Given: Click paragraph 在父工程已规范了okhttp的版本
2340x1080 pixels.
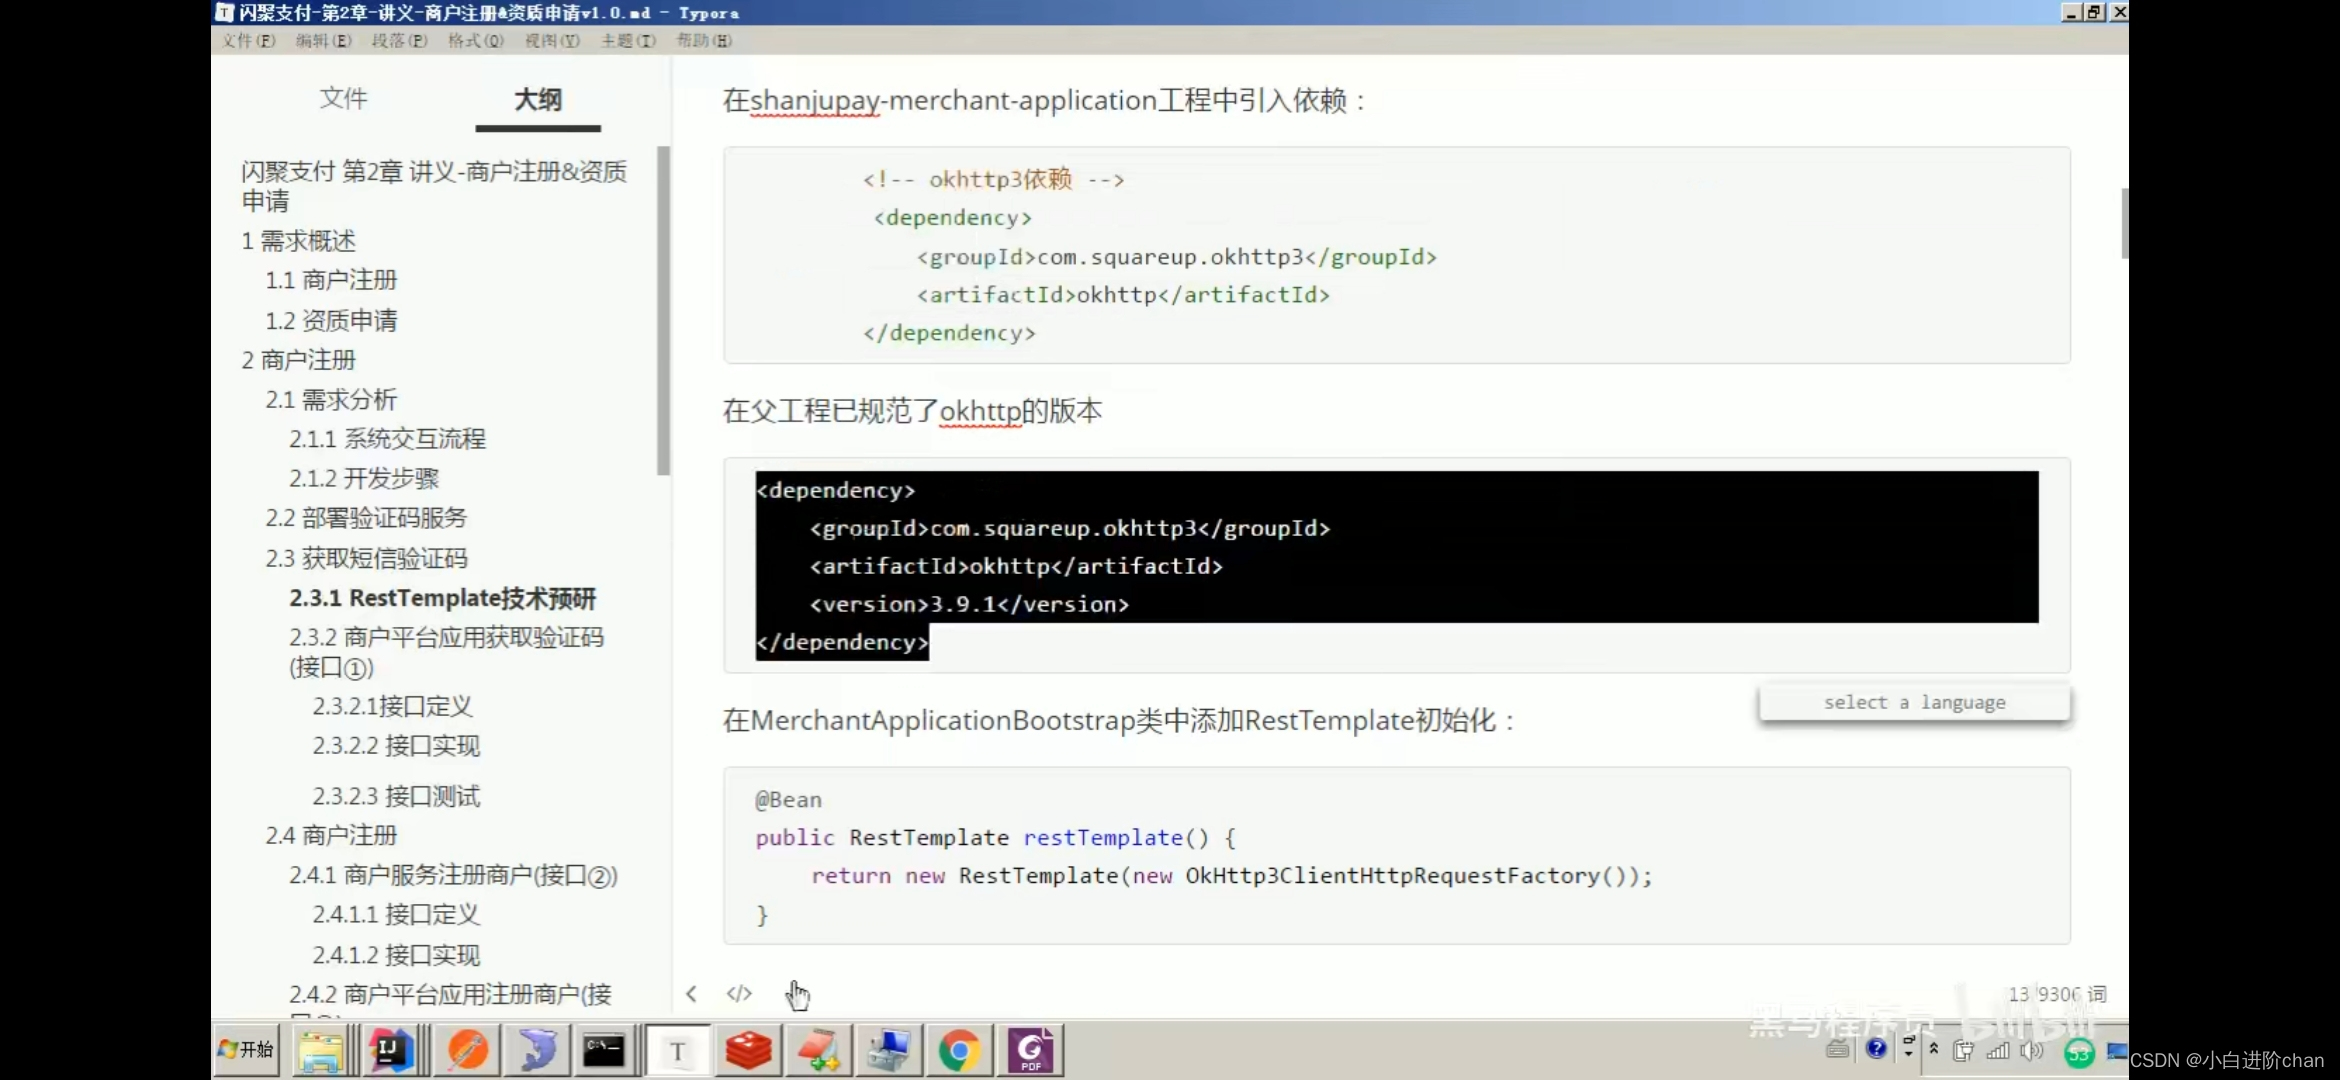Looking at the screenshot, I should (x=912, y=411).
